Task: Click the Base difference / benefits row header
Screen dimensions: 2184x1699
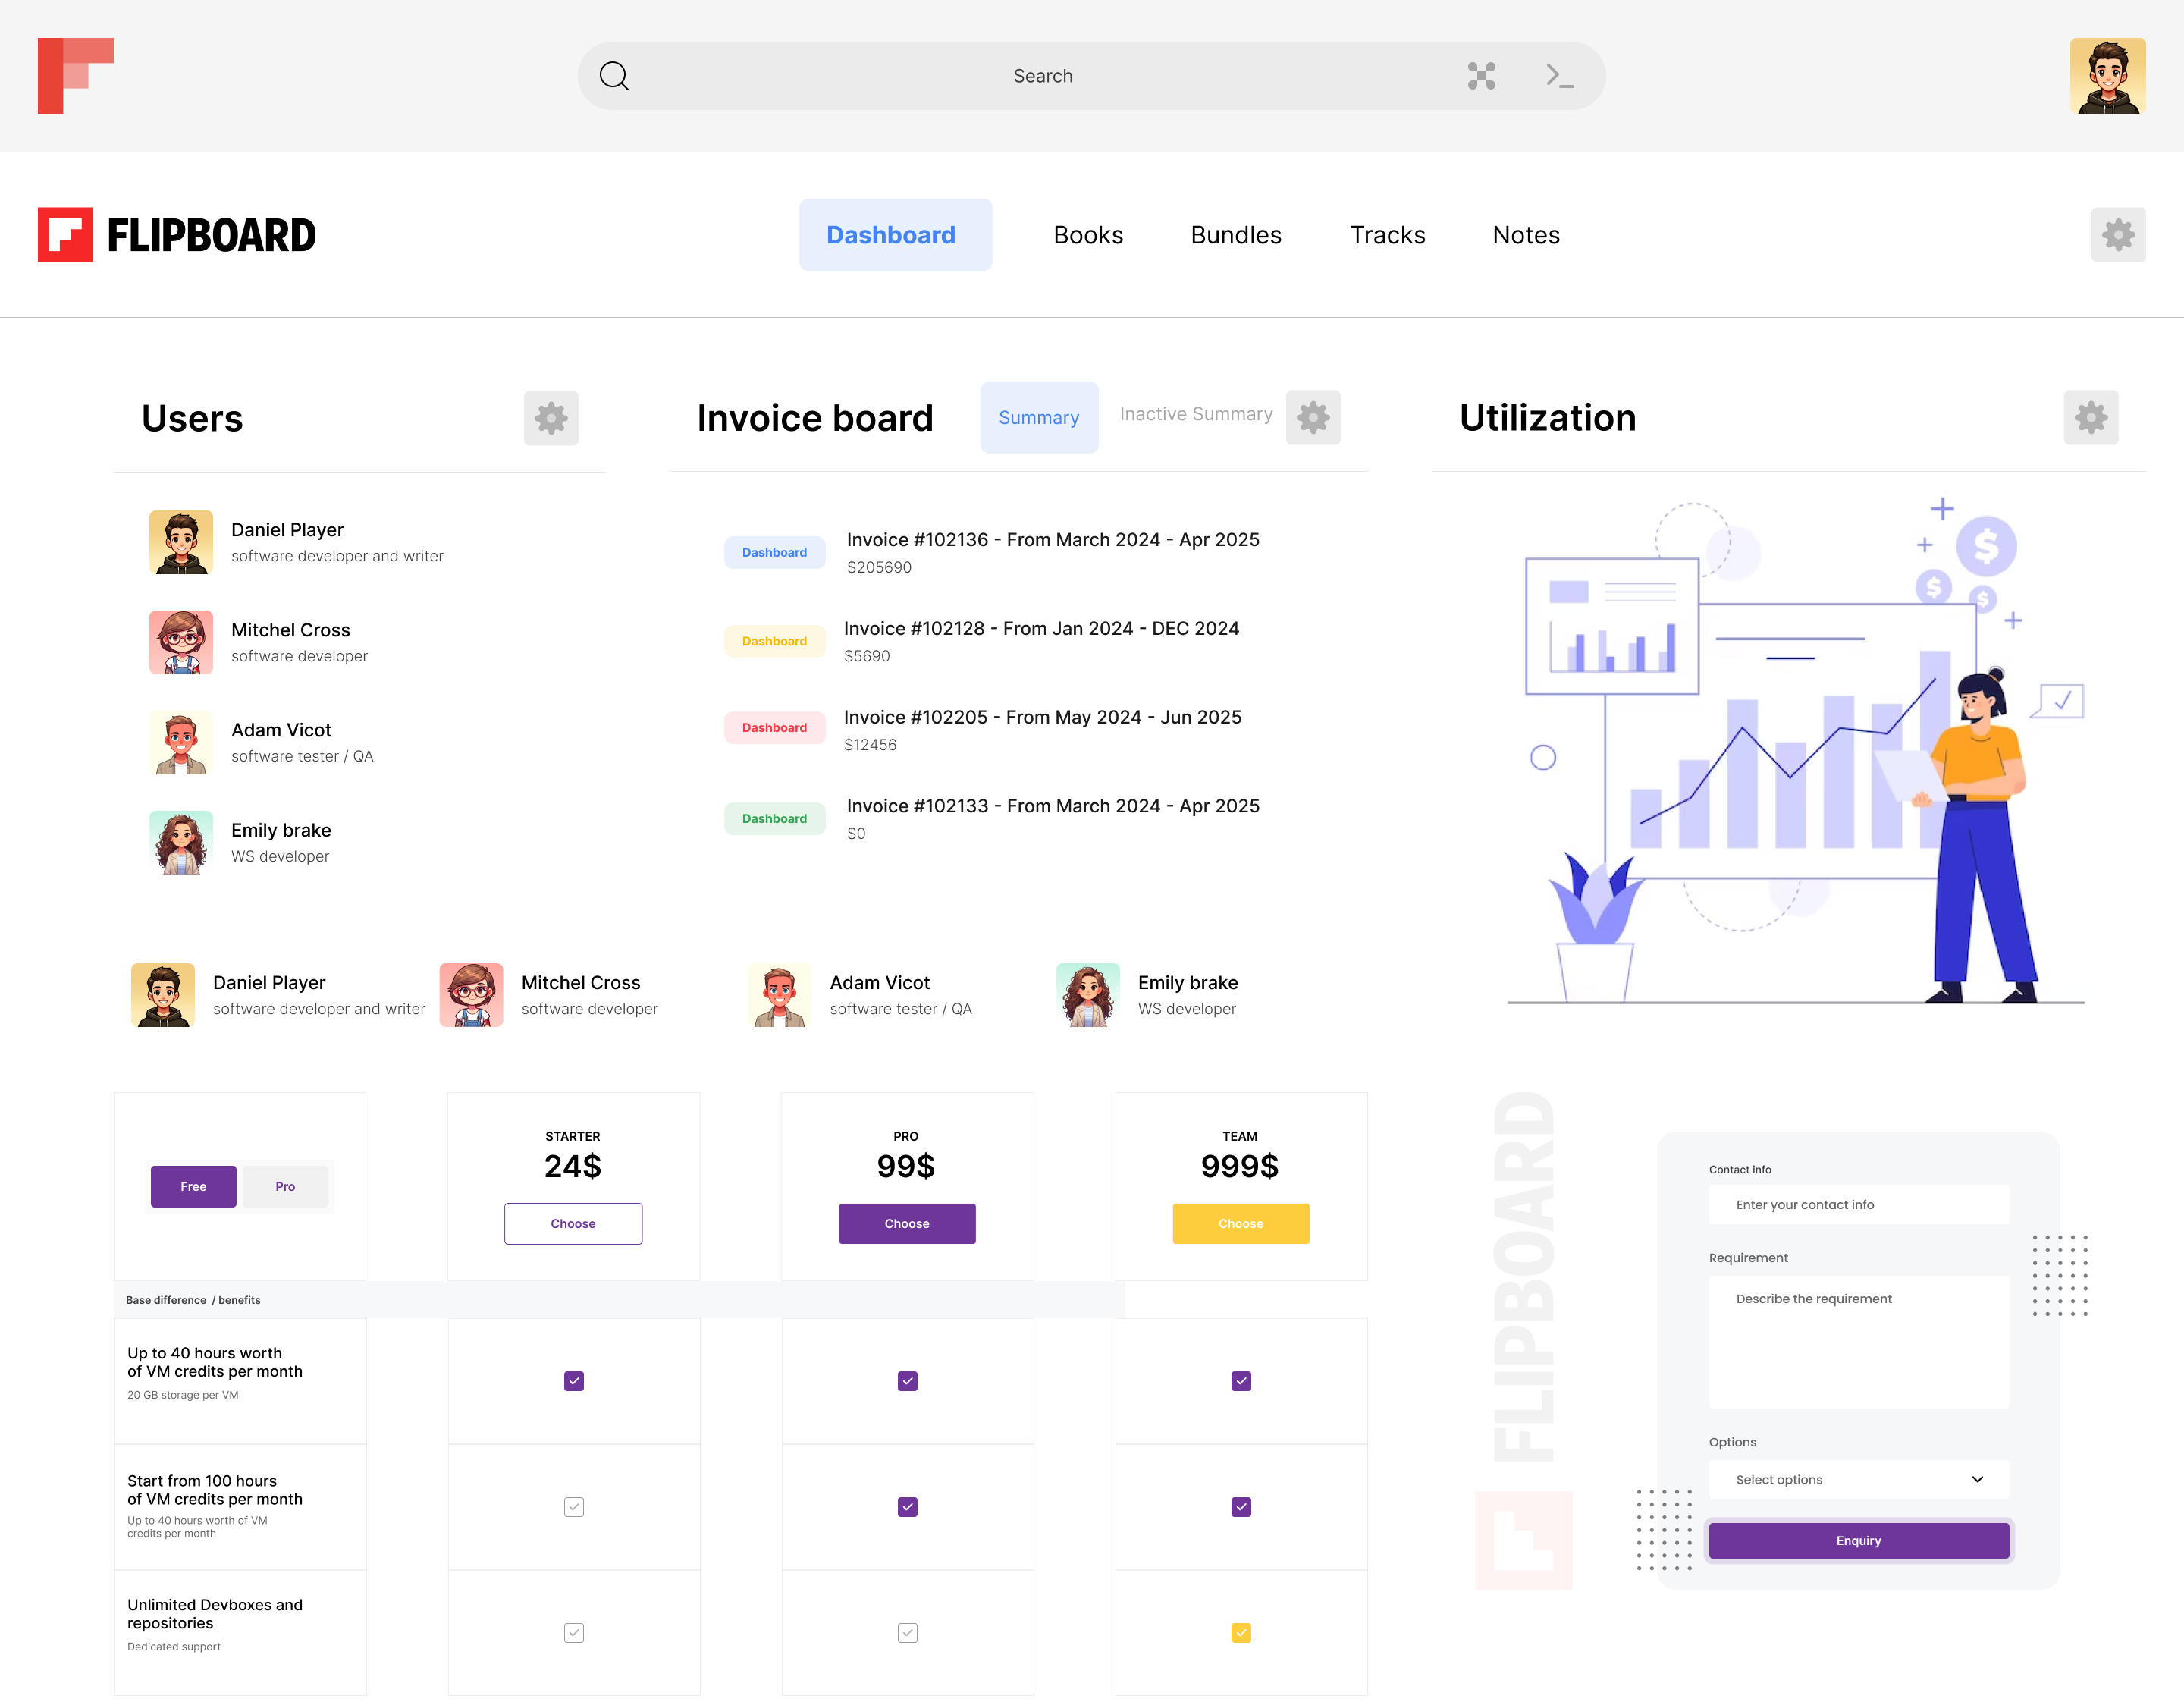Action: [619, 1300]
